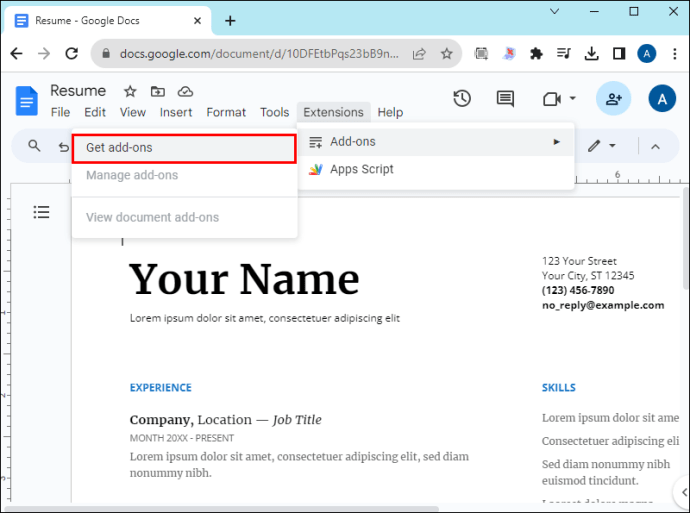Open the new tab with plus button
The height and width of the screenshot is (513, 690).
tap(230, 21)
